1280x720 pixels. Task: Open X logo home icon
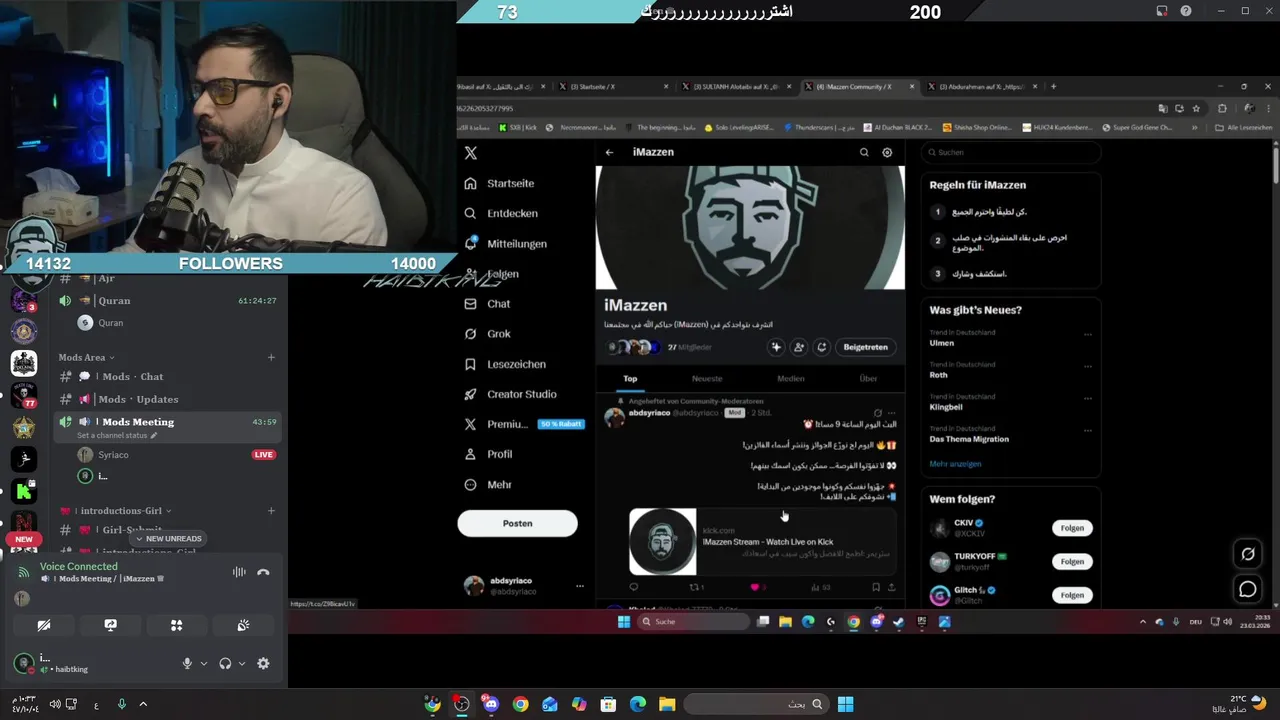pos(471,153)
